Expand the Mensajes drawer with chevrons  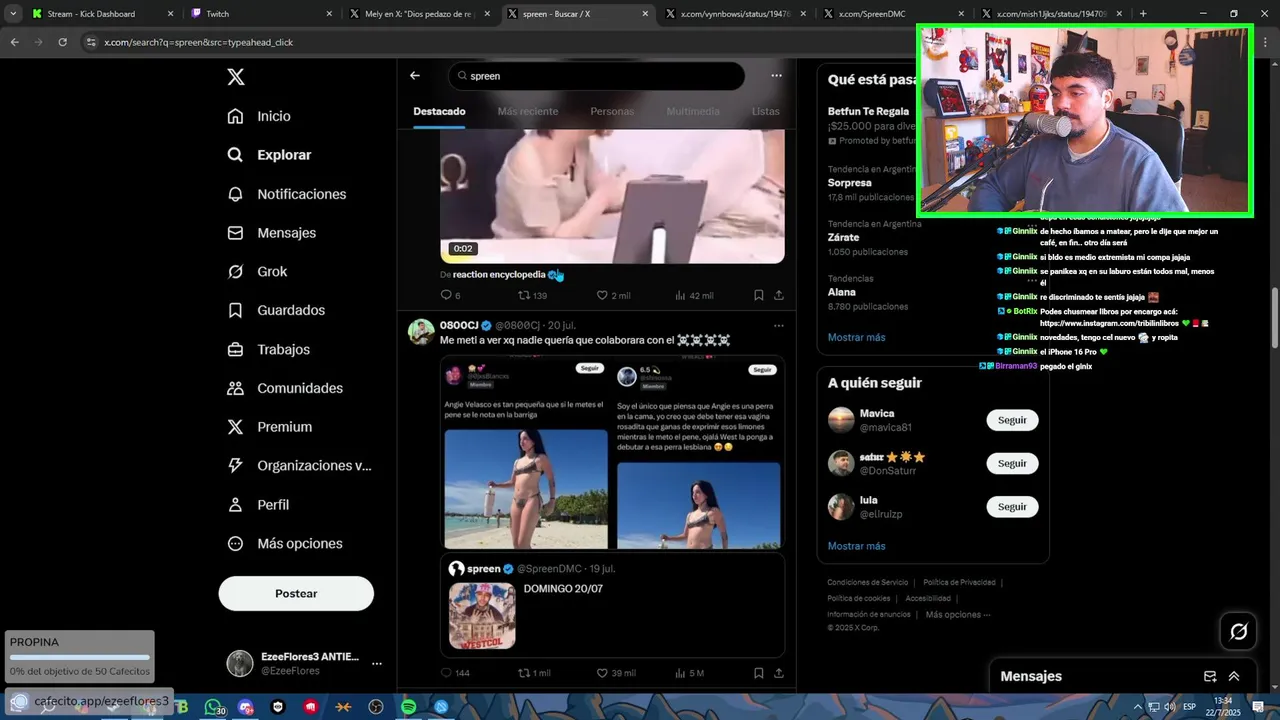click(x=1234, y=677)
